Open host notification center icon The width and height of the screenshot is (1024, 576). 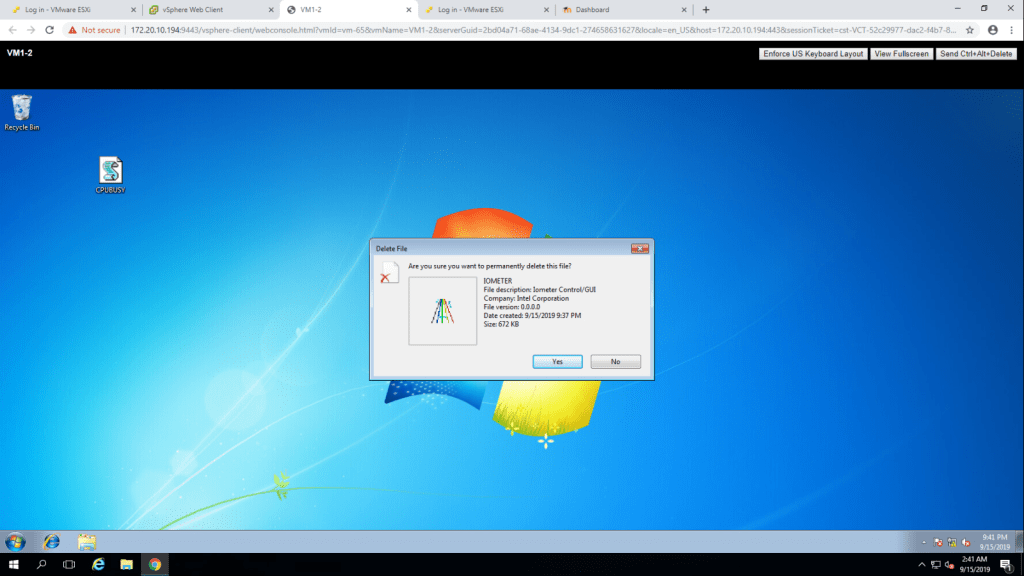(x=1007, y=565)
